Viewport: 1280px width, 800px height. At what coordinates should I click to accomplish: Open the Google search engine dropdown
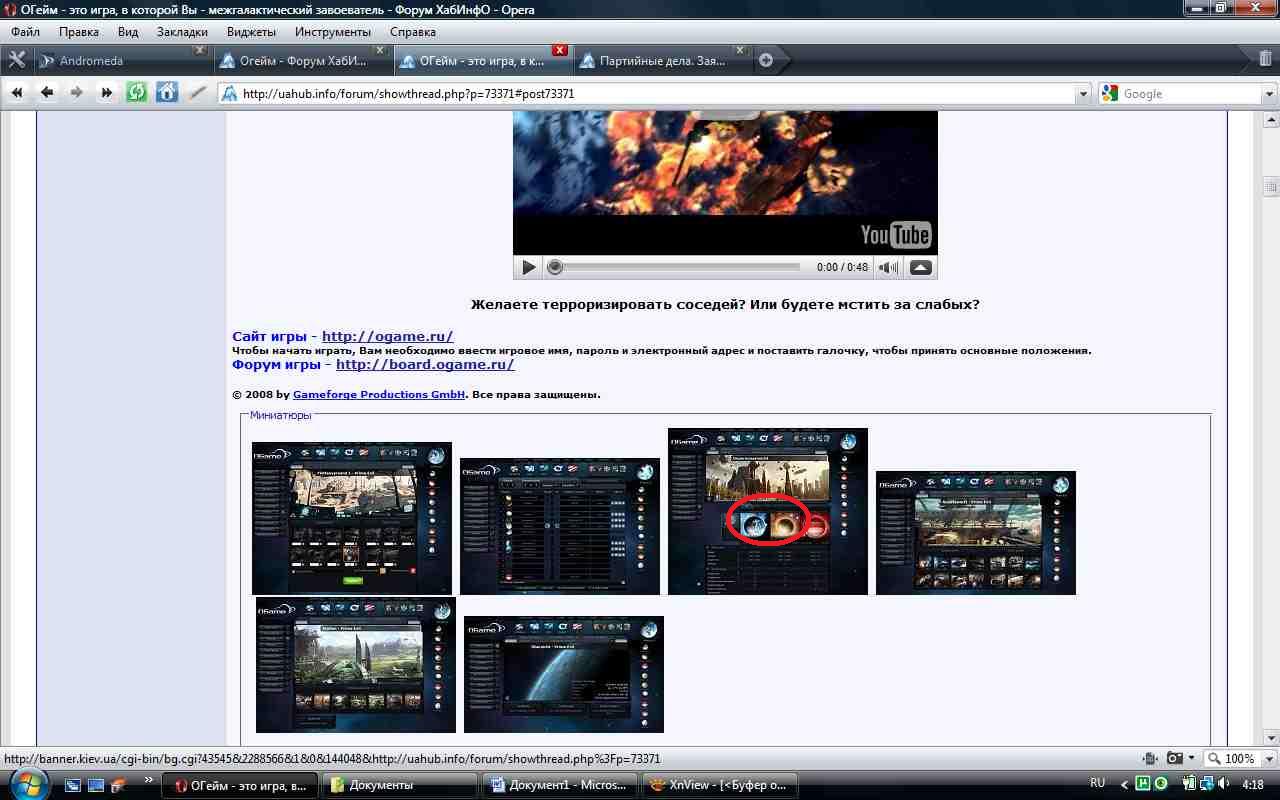coord(1269,94)
